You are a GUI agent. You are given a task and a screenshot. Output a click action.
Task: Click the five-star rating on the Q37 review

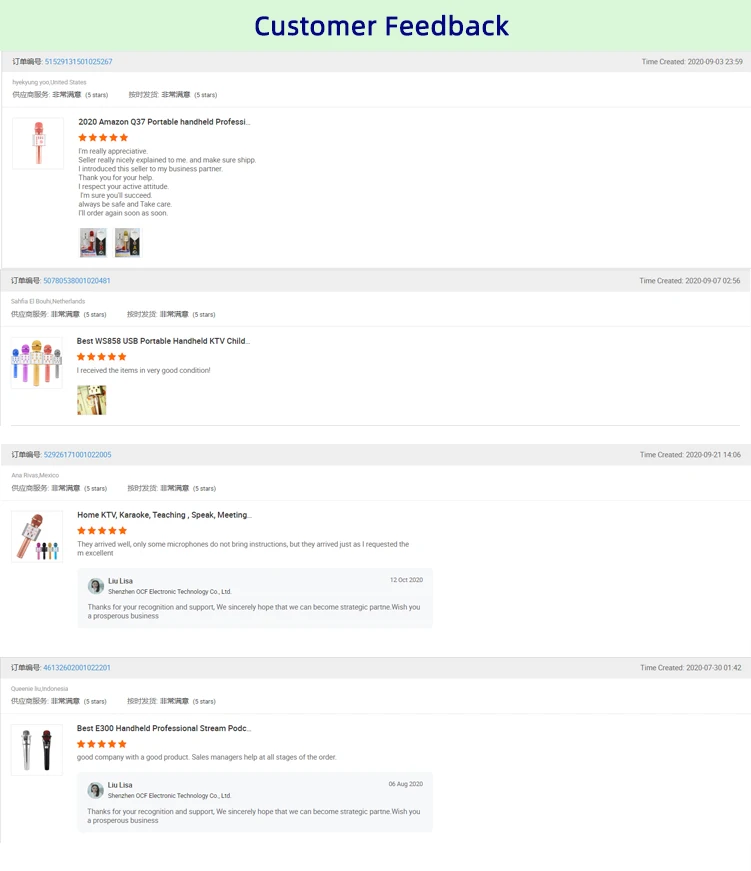click(103, 138)
